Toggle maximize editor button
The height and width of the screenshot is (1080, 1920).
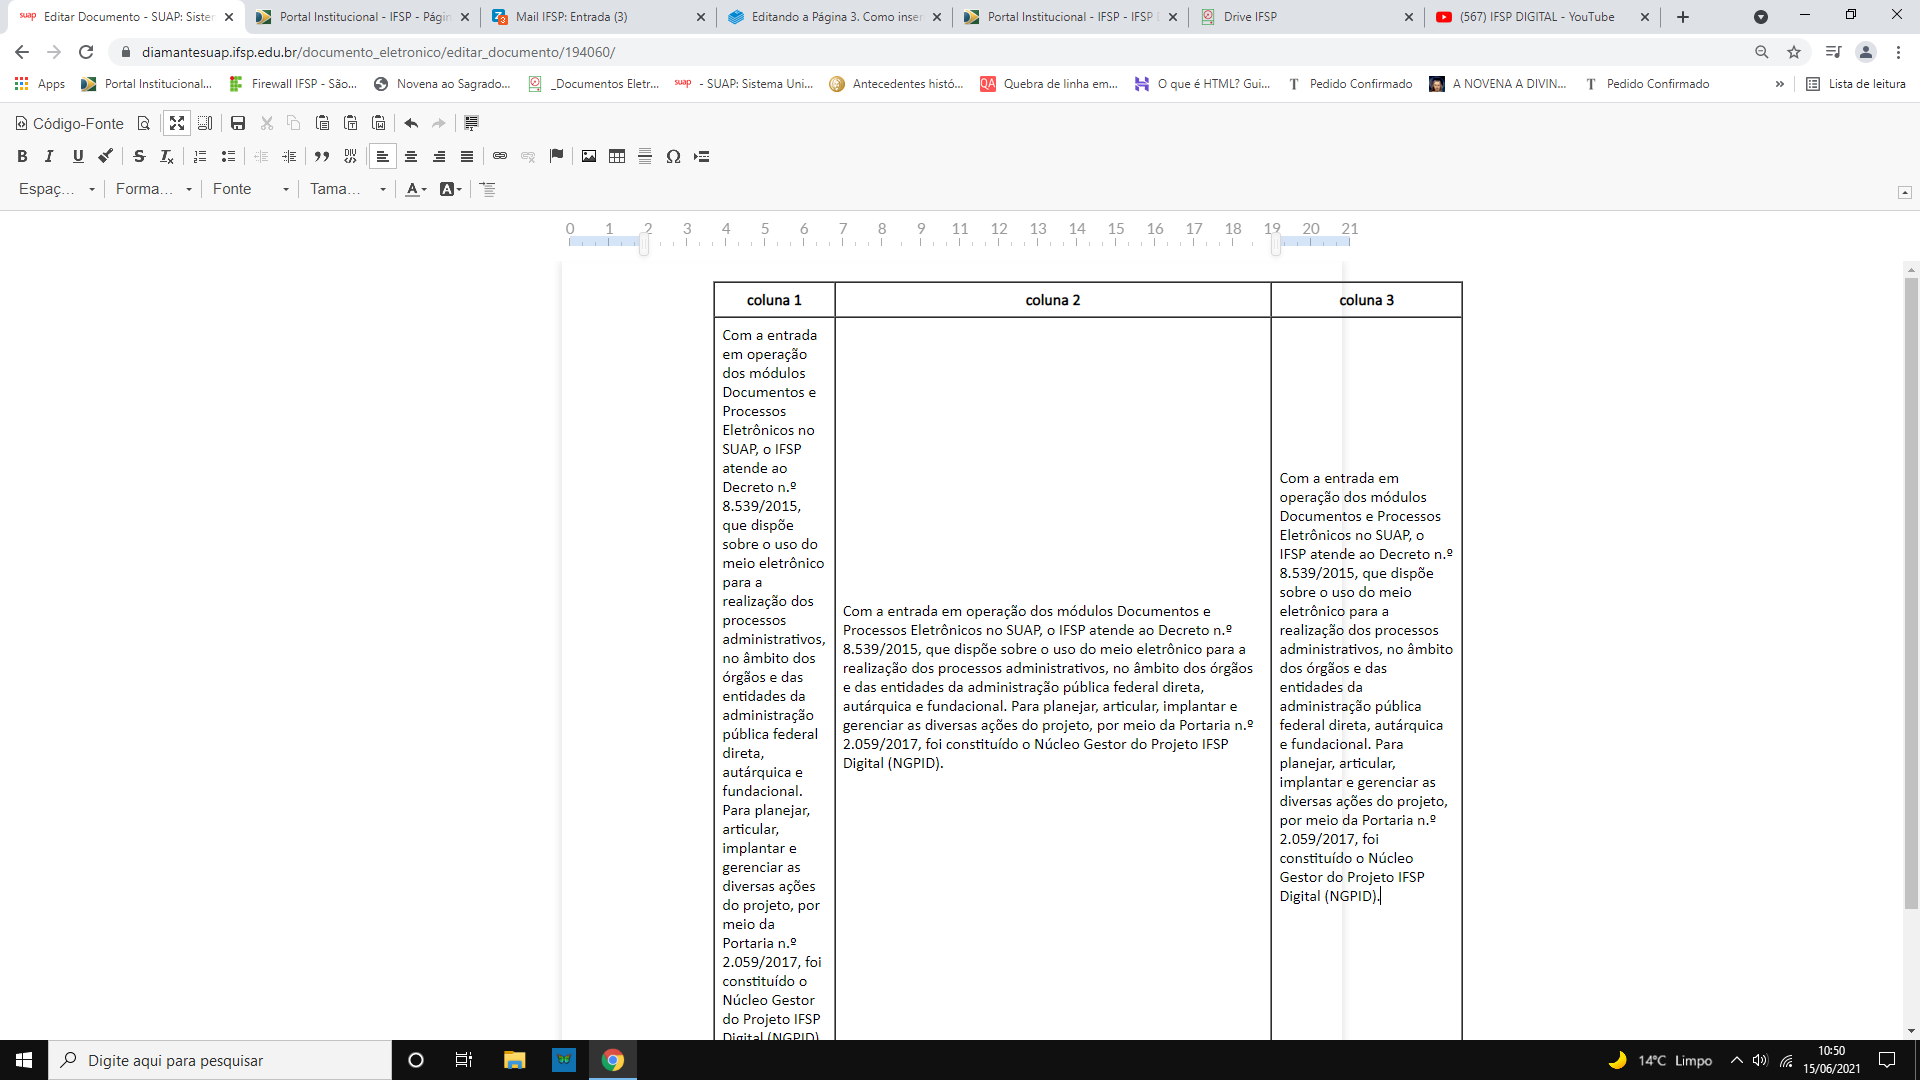(177, 123)
